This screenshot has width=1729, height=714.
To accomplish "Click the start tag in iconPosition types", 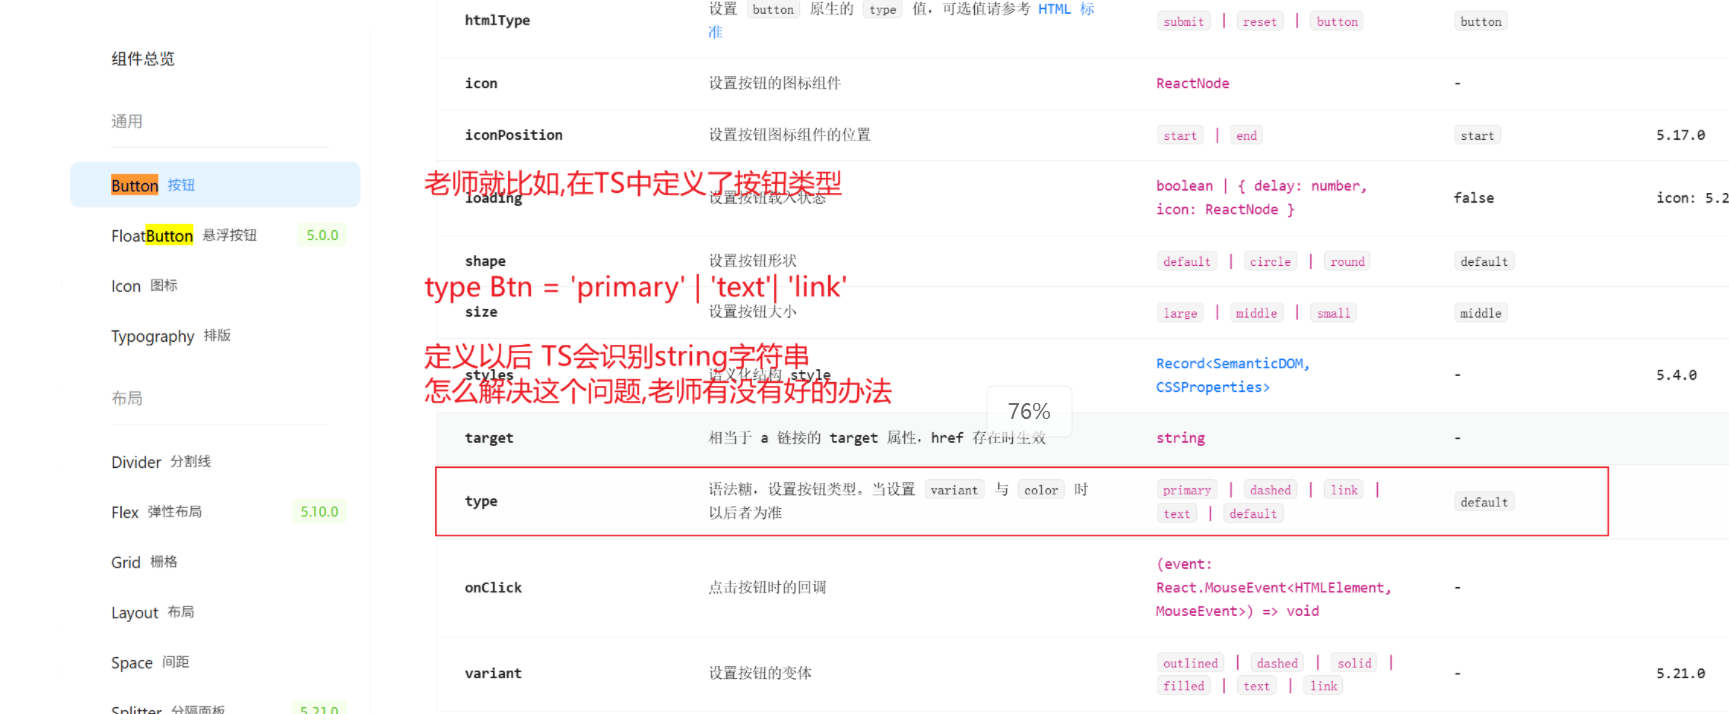I will (1180, 136).
